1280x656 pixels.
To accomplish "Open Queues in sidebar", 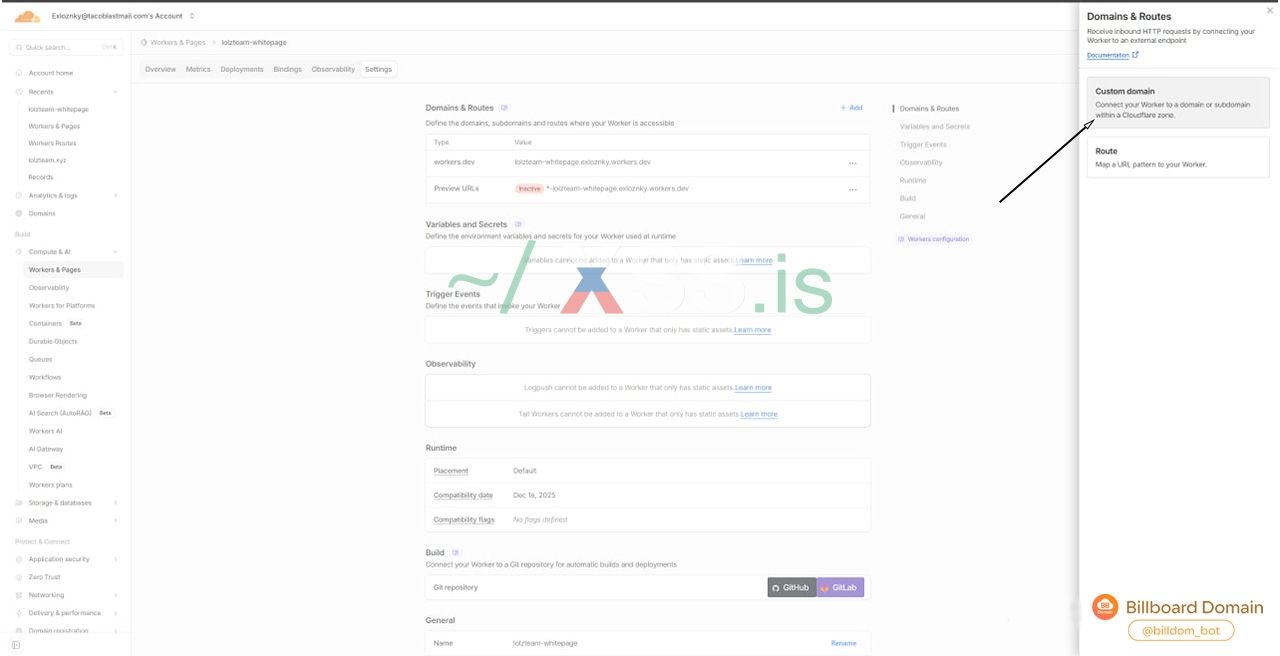I will pyautogui.click(x=40, y=359).
